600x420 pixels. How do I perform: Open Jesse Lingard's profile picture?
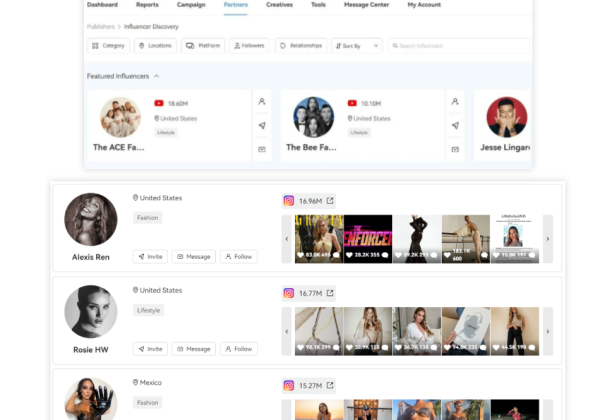point(507,117)
